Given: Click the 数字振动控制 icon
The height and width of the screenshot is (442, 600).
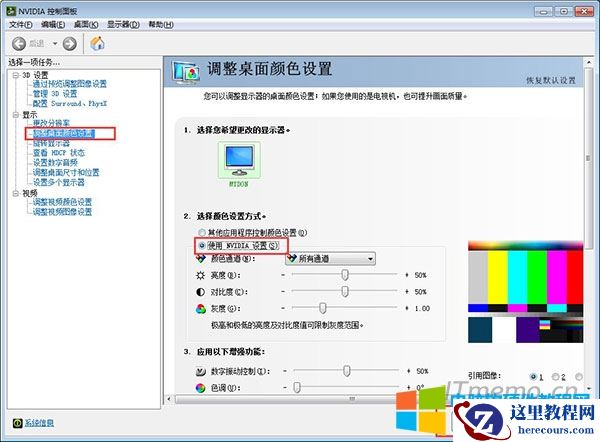Looking at the screenshot, I should 201,371.
